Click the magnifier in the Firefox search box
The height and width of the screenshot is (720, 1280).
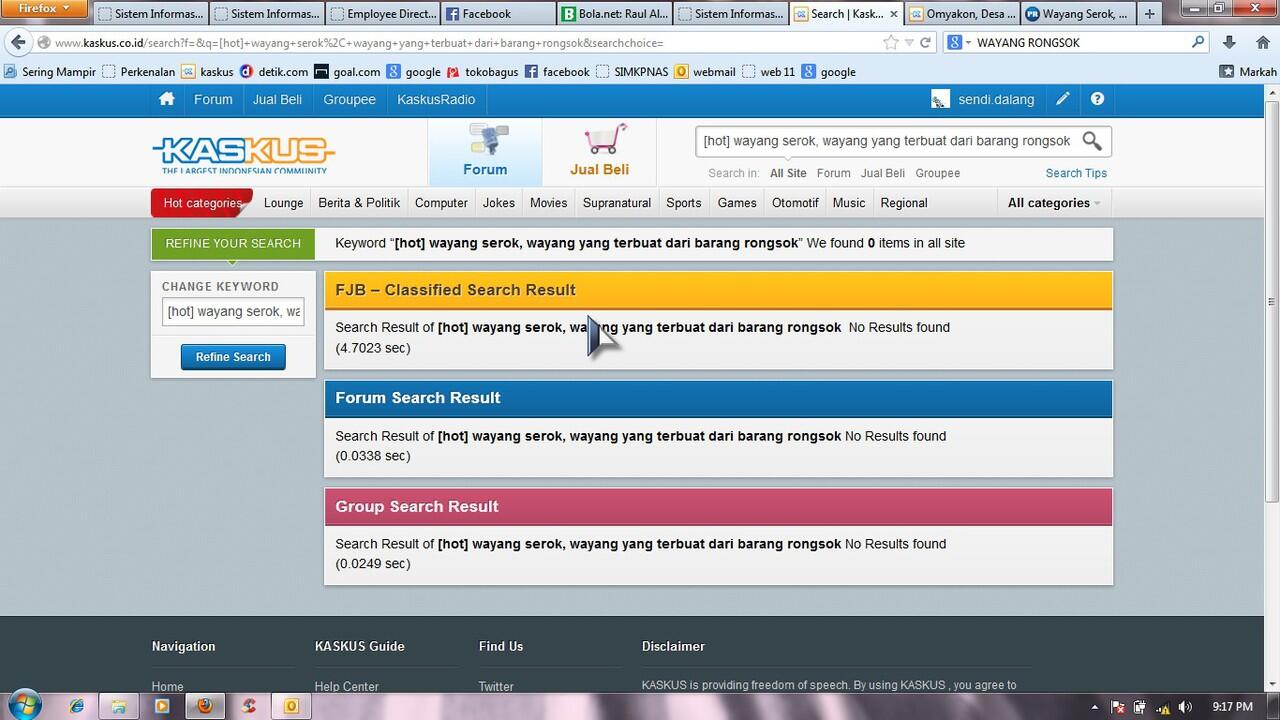pos(1198,43)
